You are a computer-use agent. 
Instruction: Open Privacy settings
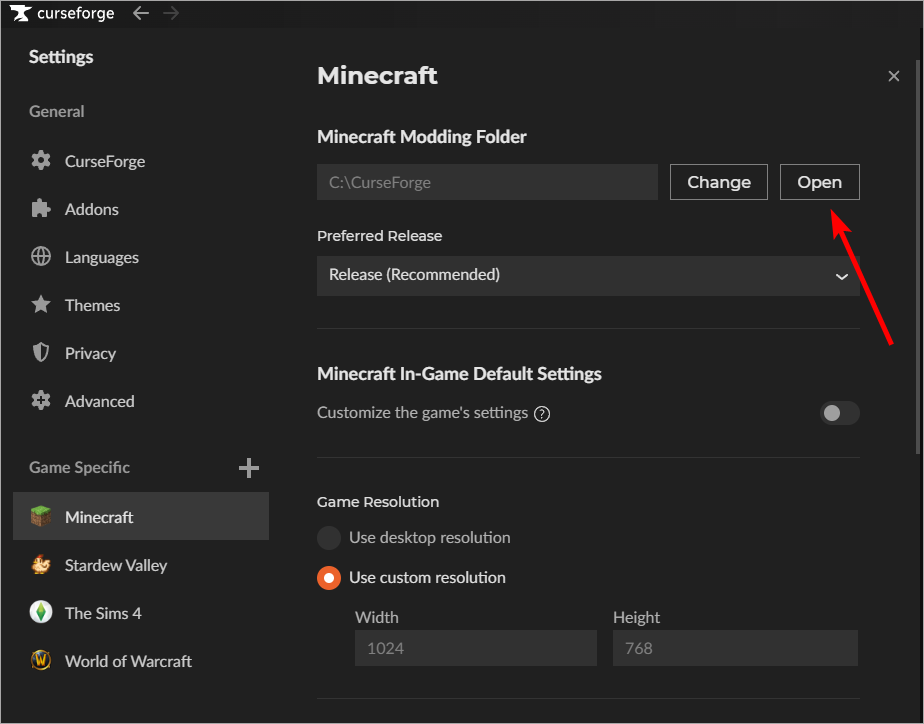(x=141, y=353)
